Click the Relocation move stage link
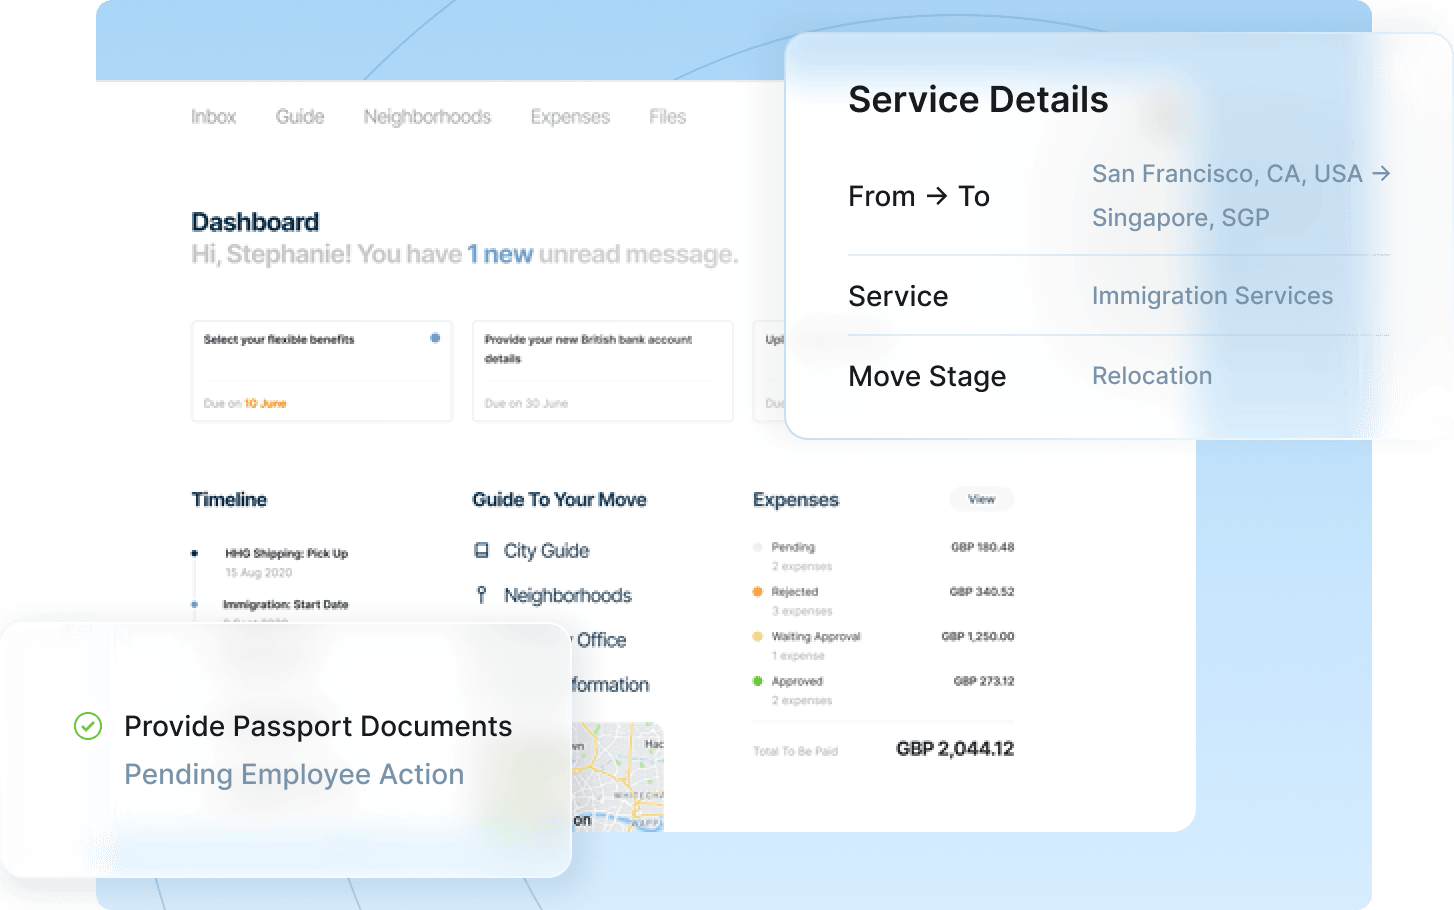The image size is (1454, 910). 1152,376
